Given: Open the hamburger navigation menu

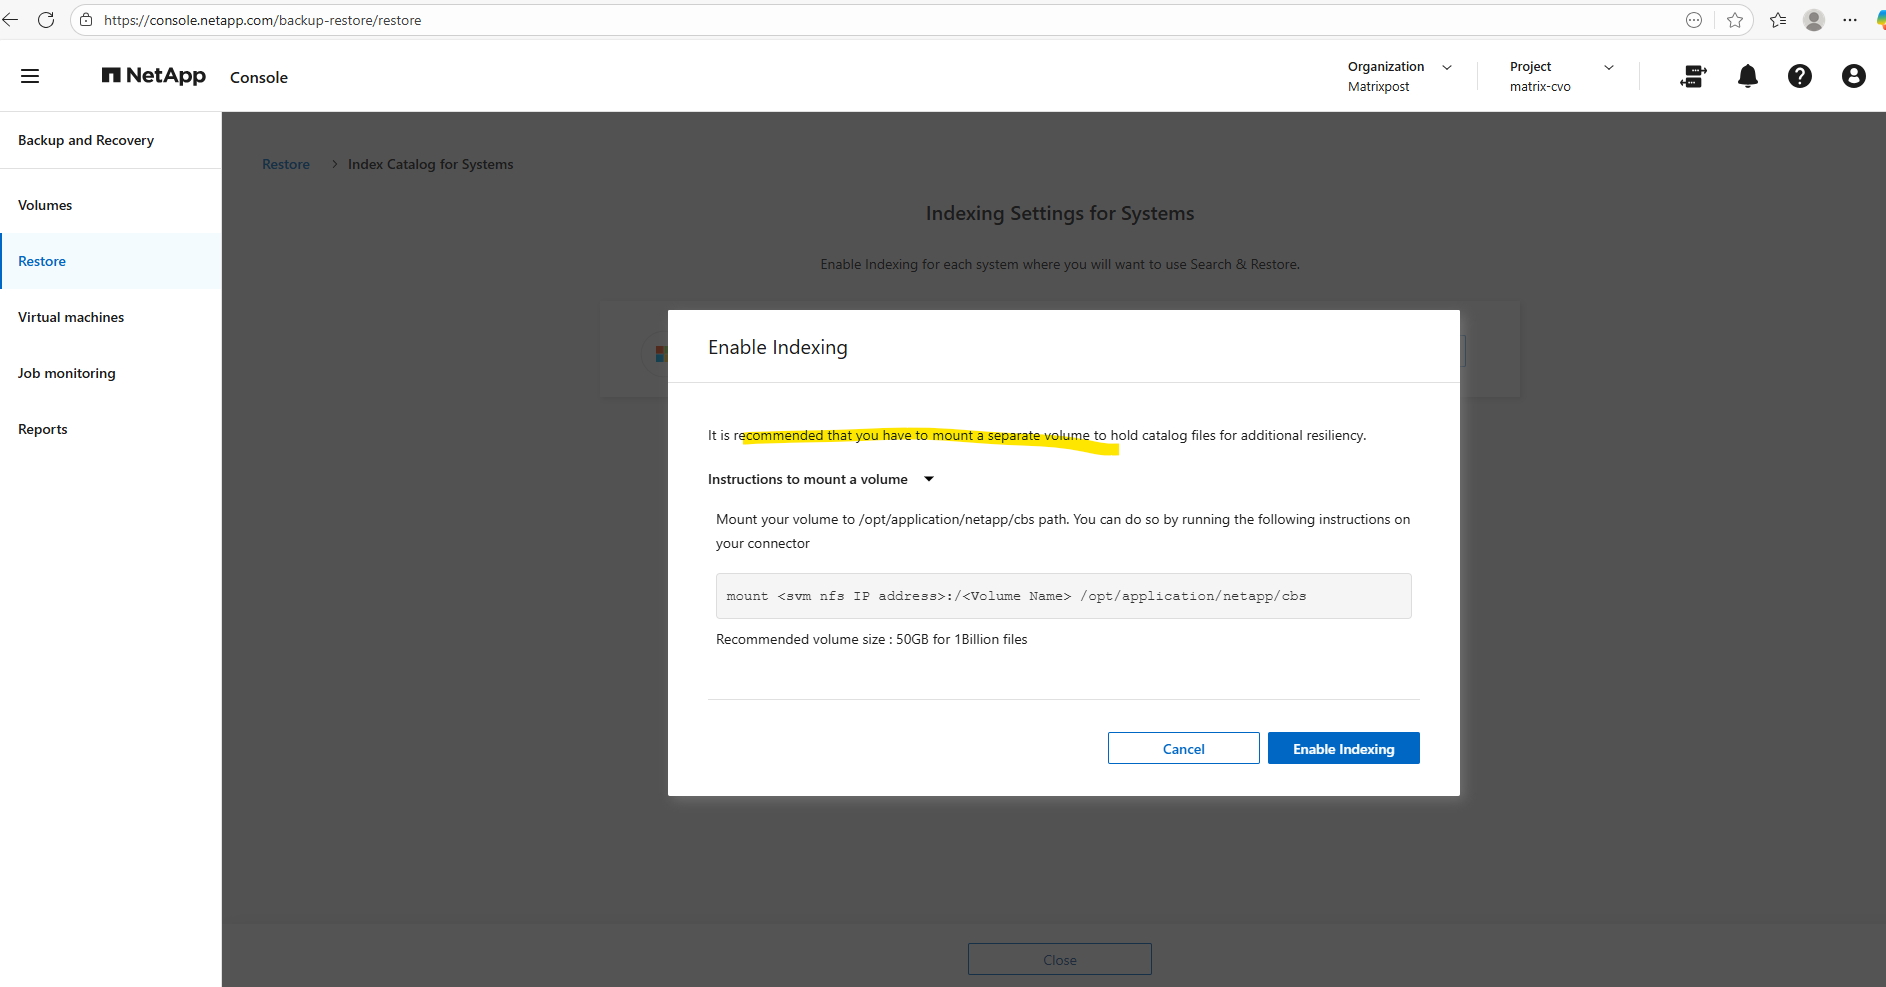Looking at the screenshot, I should 30,76.
